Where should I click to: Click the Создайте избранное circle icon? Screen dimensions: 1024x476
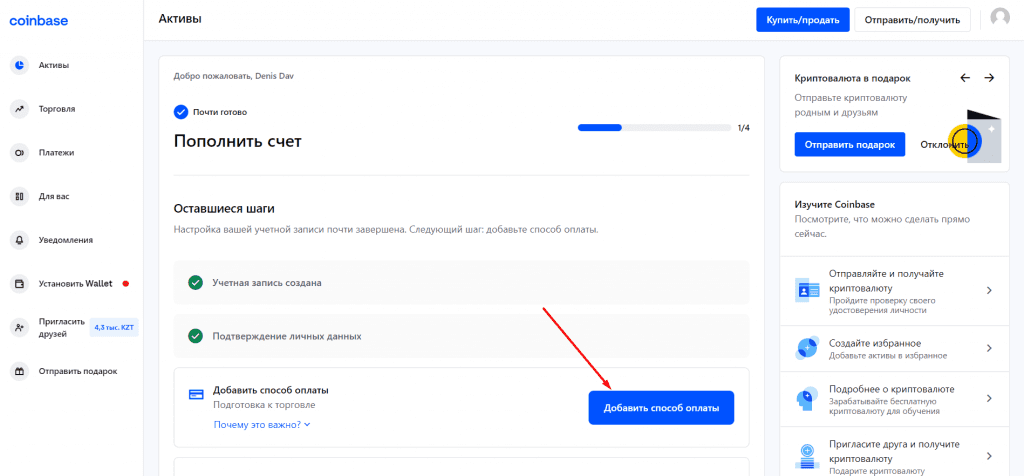(807, 348)
